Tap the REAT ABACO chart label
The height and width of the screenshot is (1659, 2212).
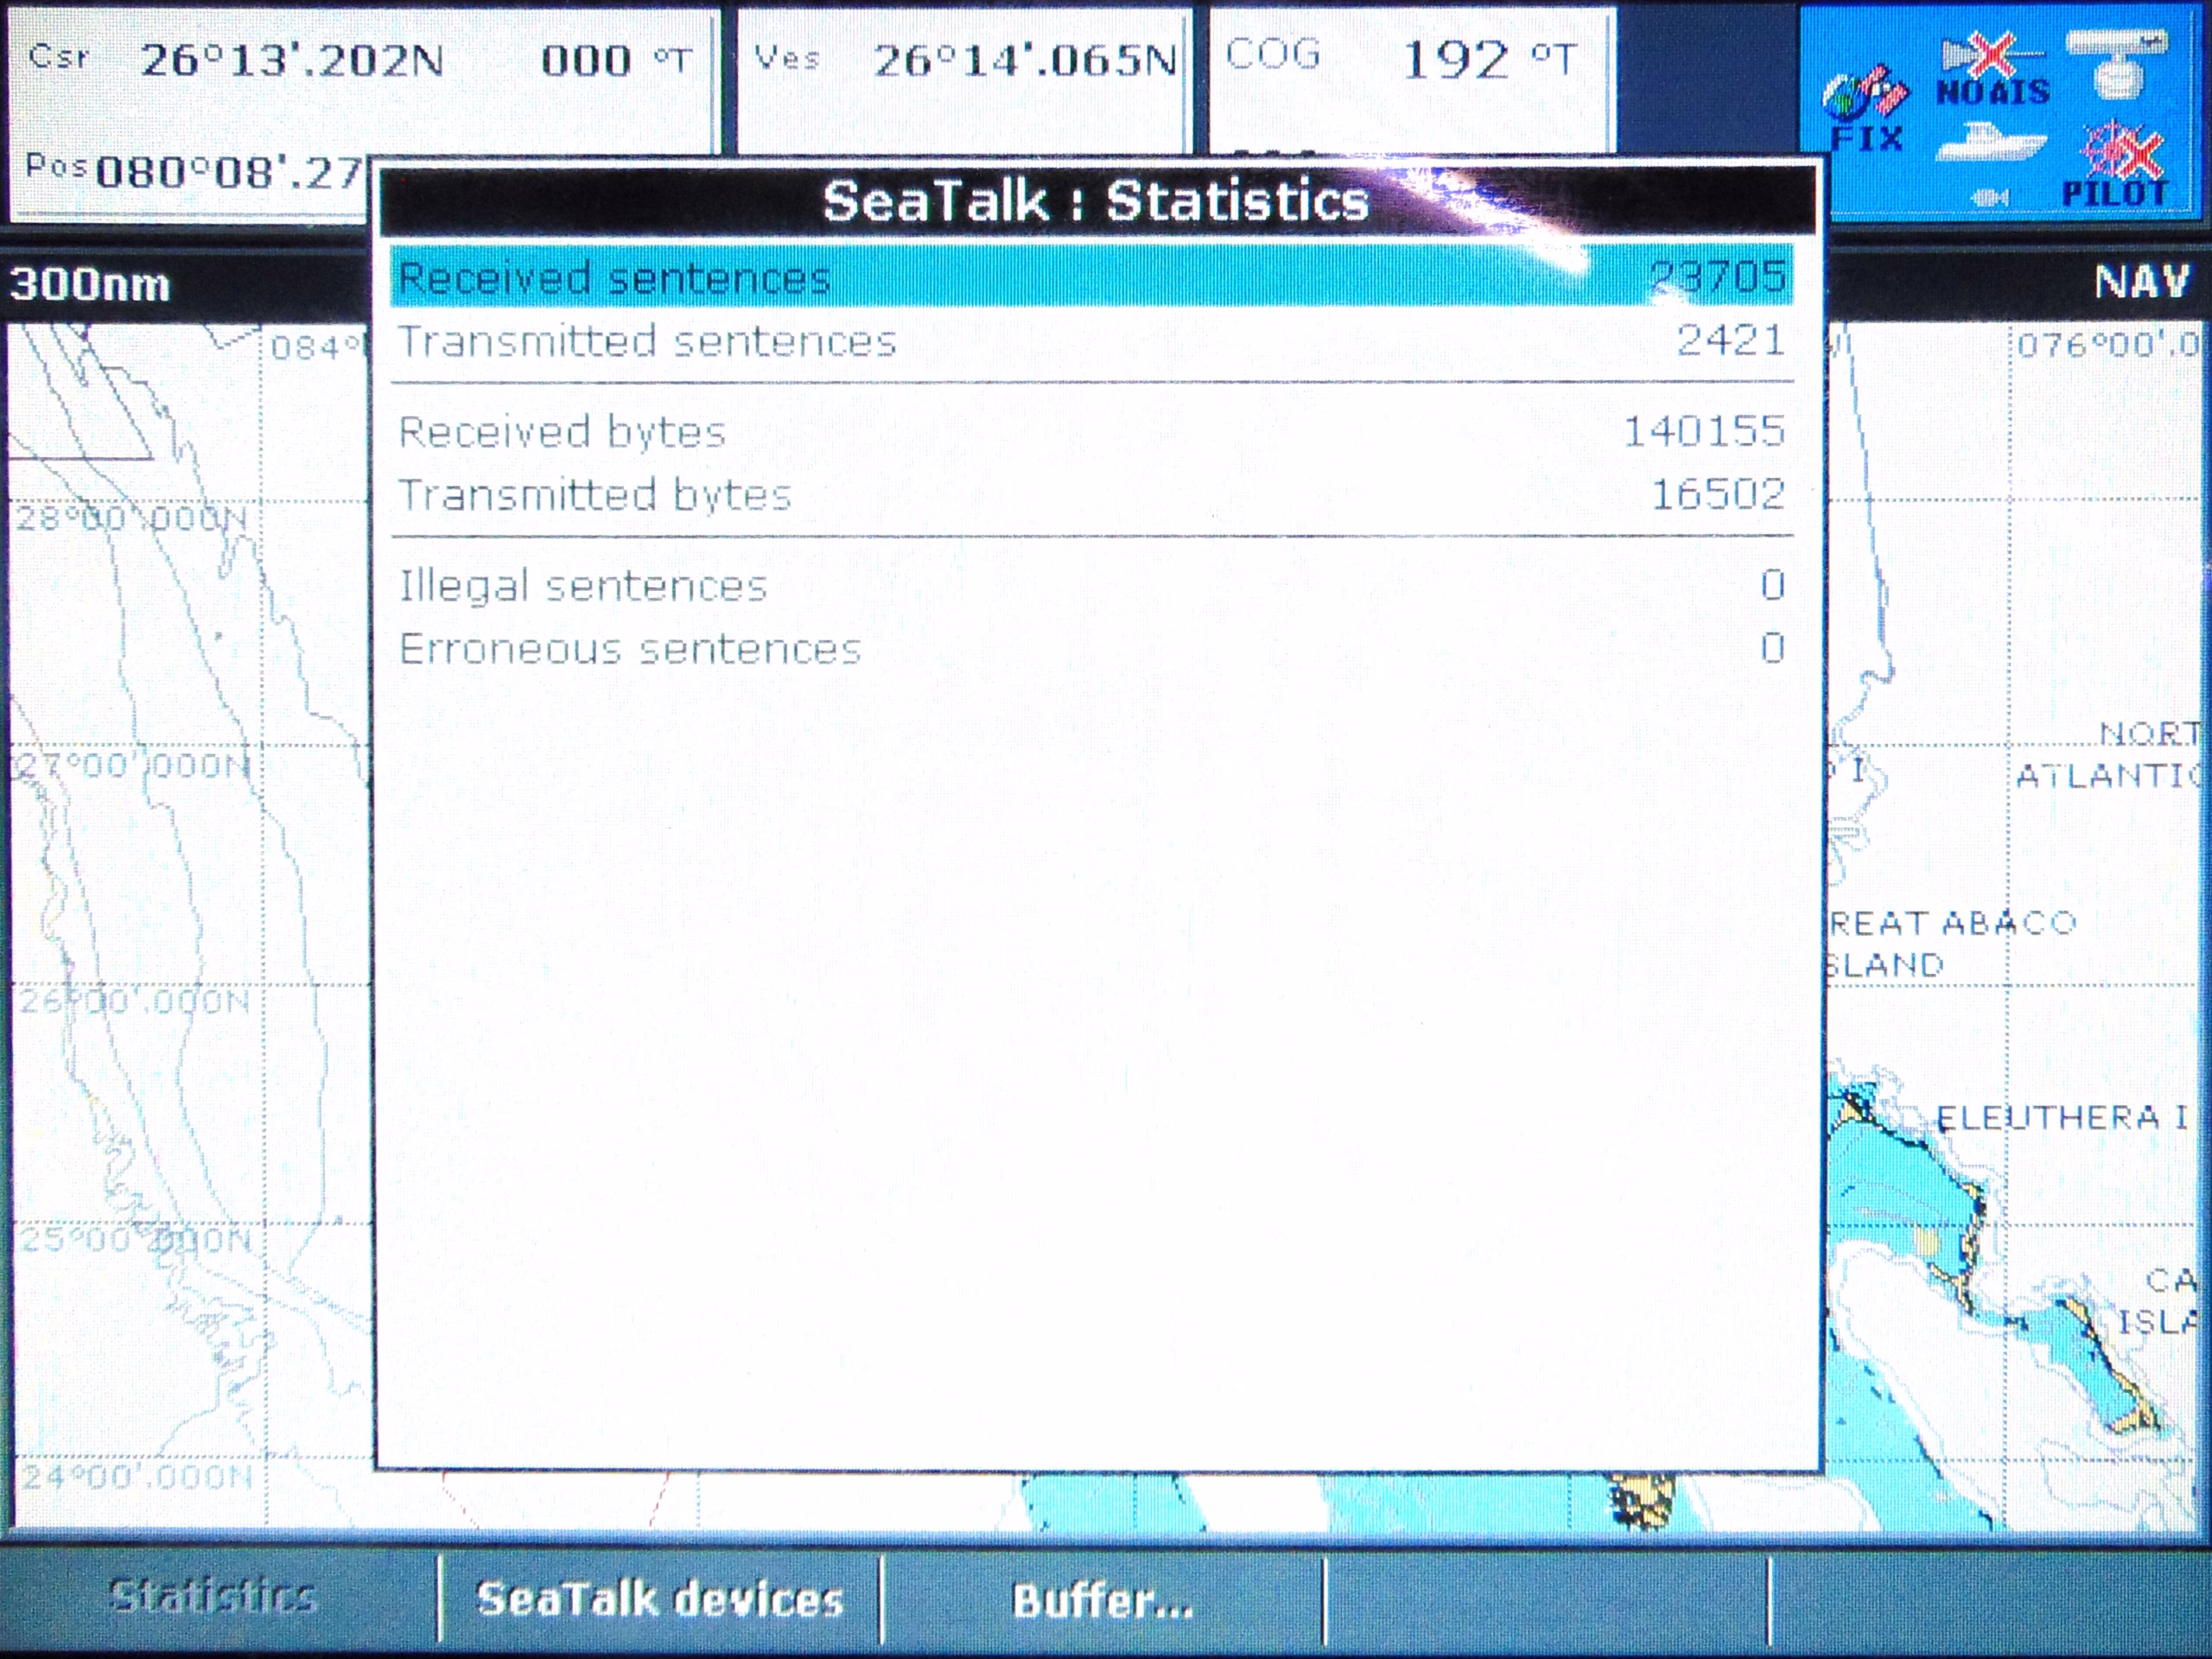tap(1952, 922)
